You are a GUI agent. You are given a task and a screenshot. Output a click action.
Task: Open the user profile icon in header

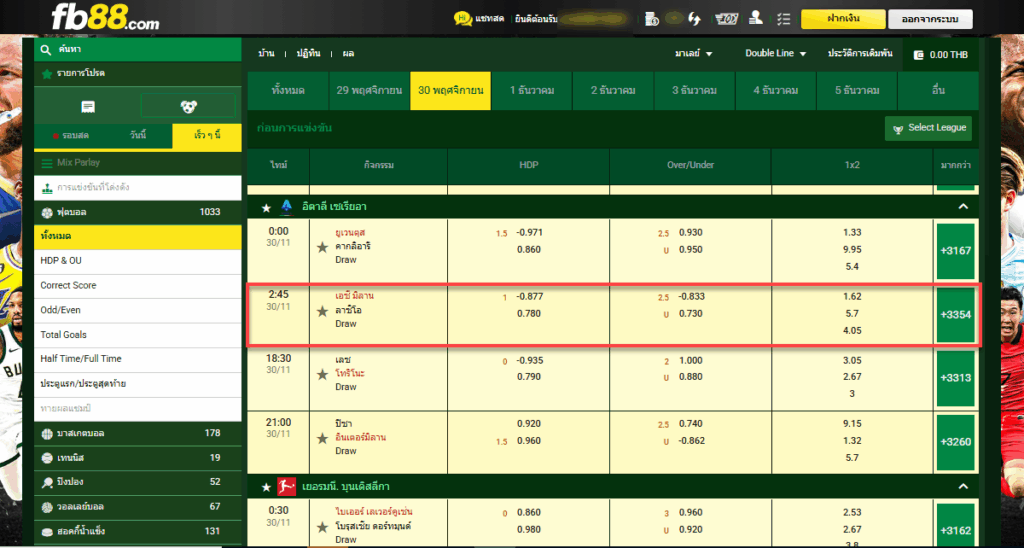pyautogui.click(x=756, y=18)
